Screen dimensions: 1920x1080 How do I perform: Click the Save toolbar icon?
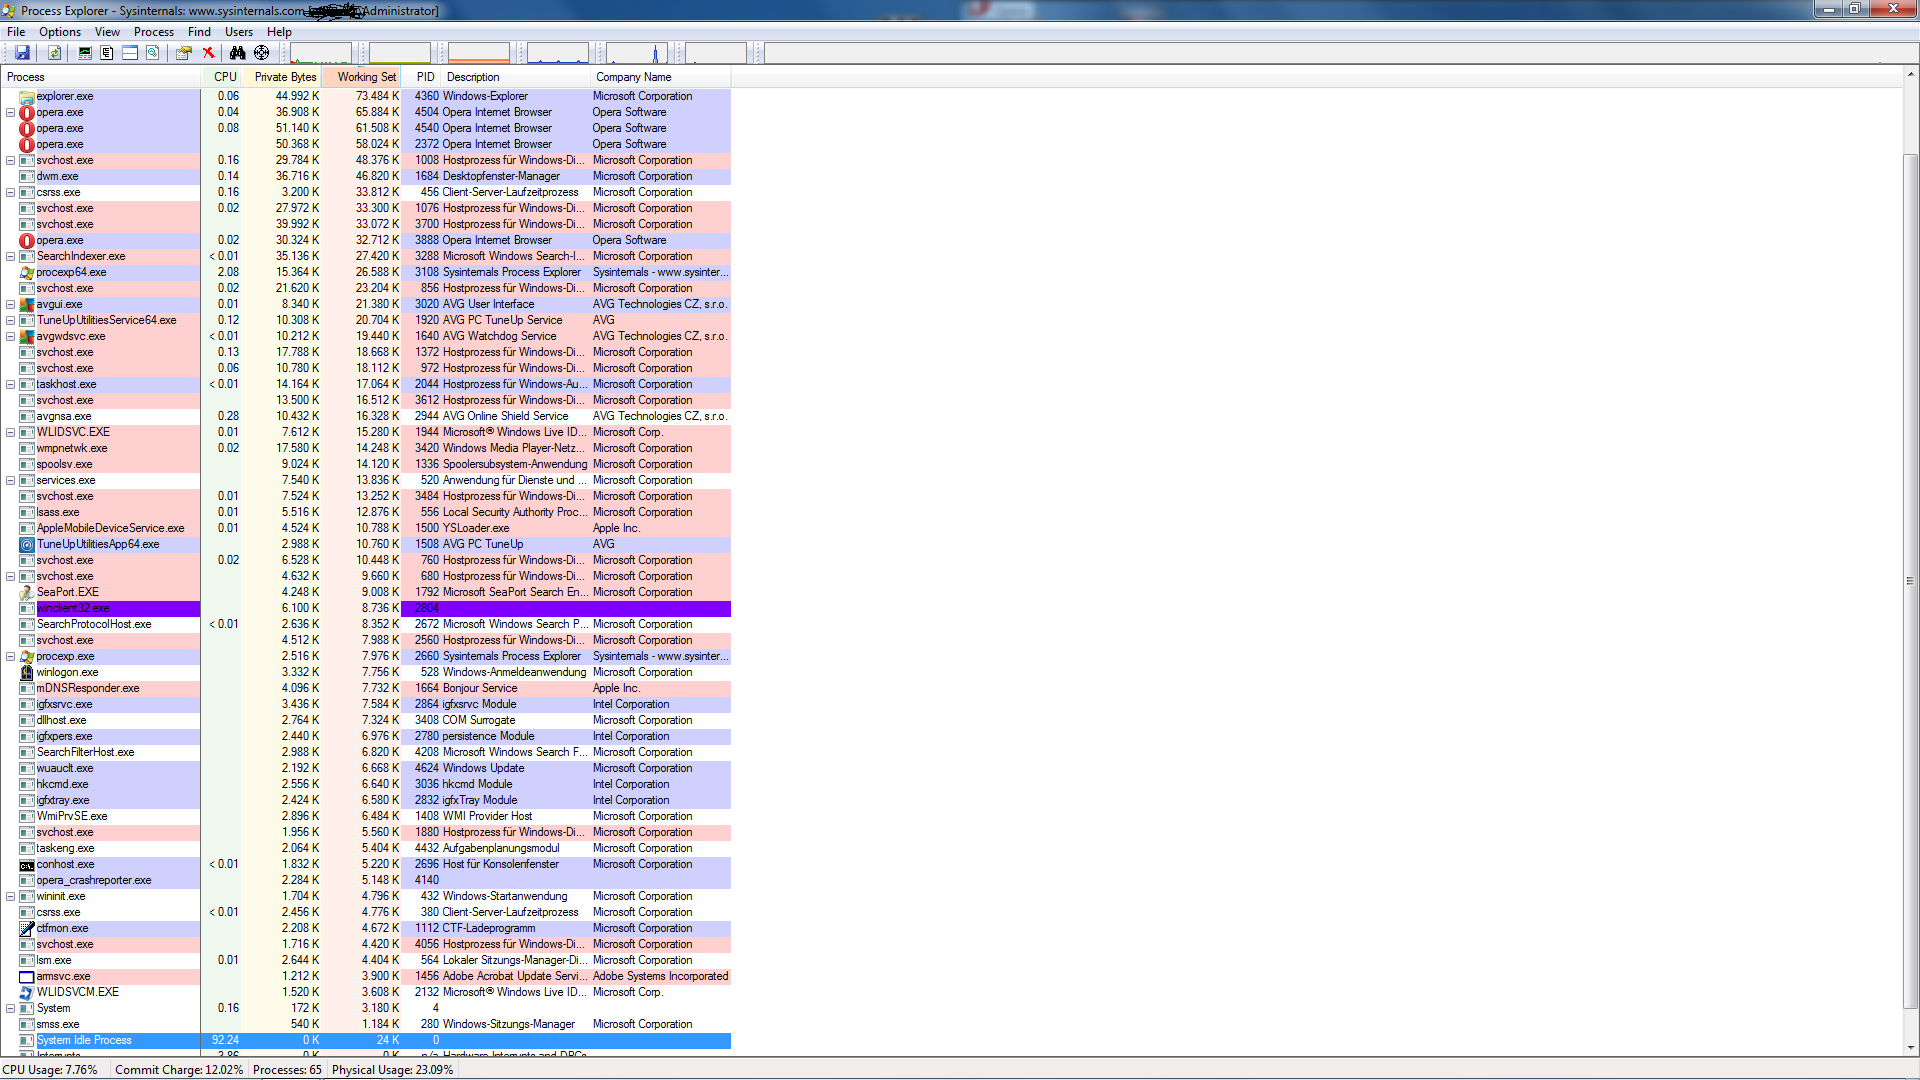pyautogui.click(x=22, y=53)
